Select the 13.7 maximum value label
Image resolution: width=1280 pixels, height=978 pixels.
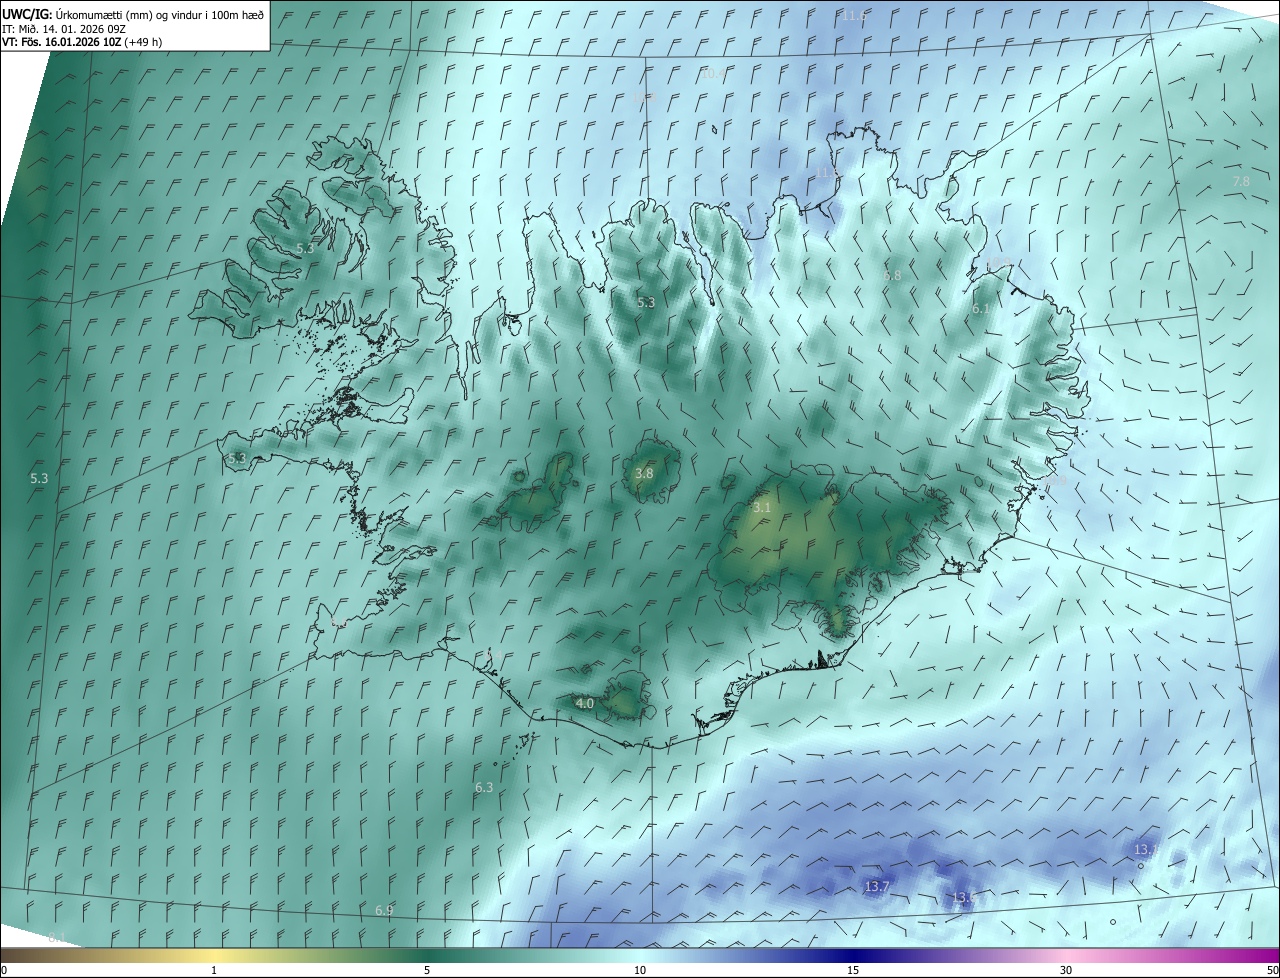877,886
